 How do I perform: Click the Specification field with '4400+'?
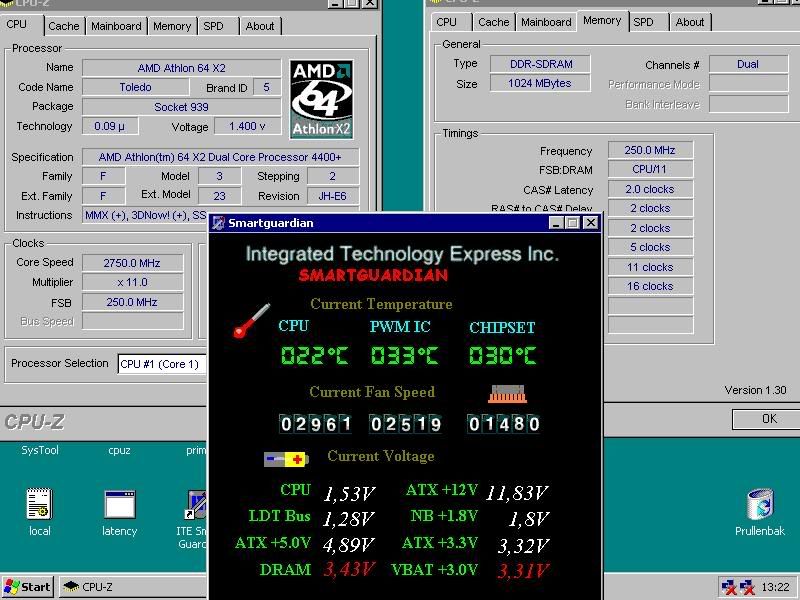click(x=220, y=157)
